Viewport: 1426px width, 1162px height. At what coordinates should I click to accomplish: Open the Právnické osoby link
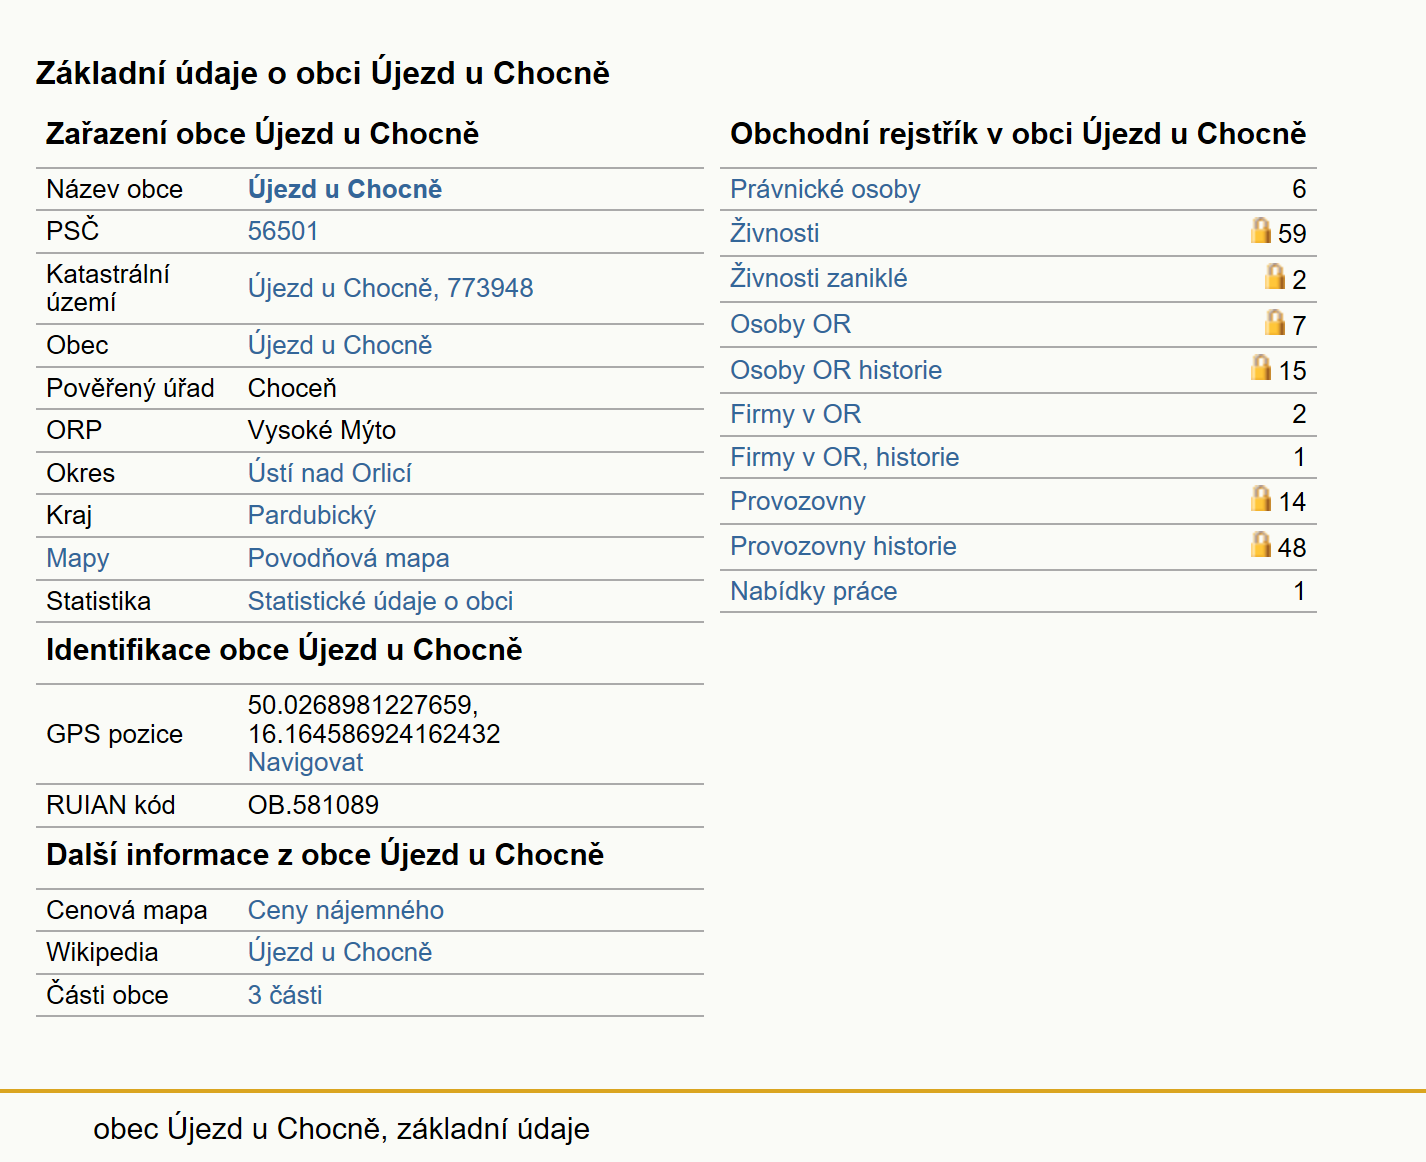point(825,189)
